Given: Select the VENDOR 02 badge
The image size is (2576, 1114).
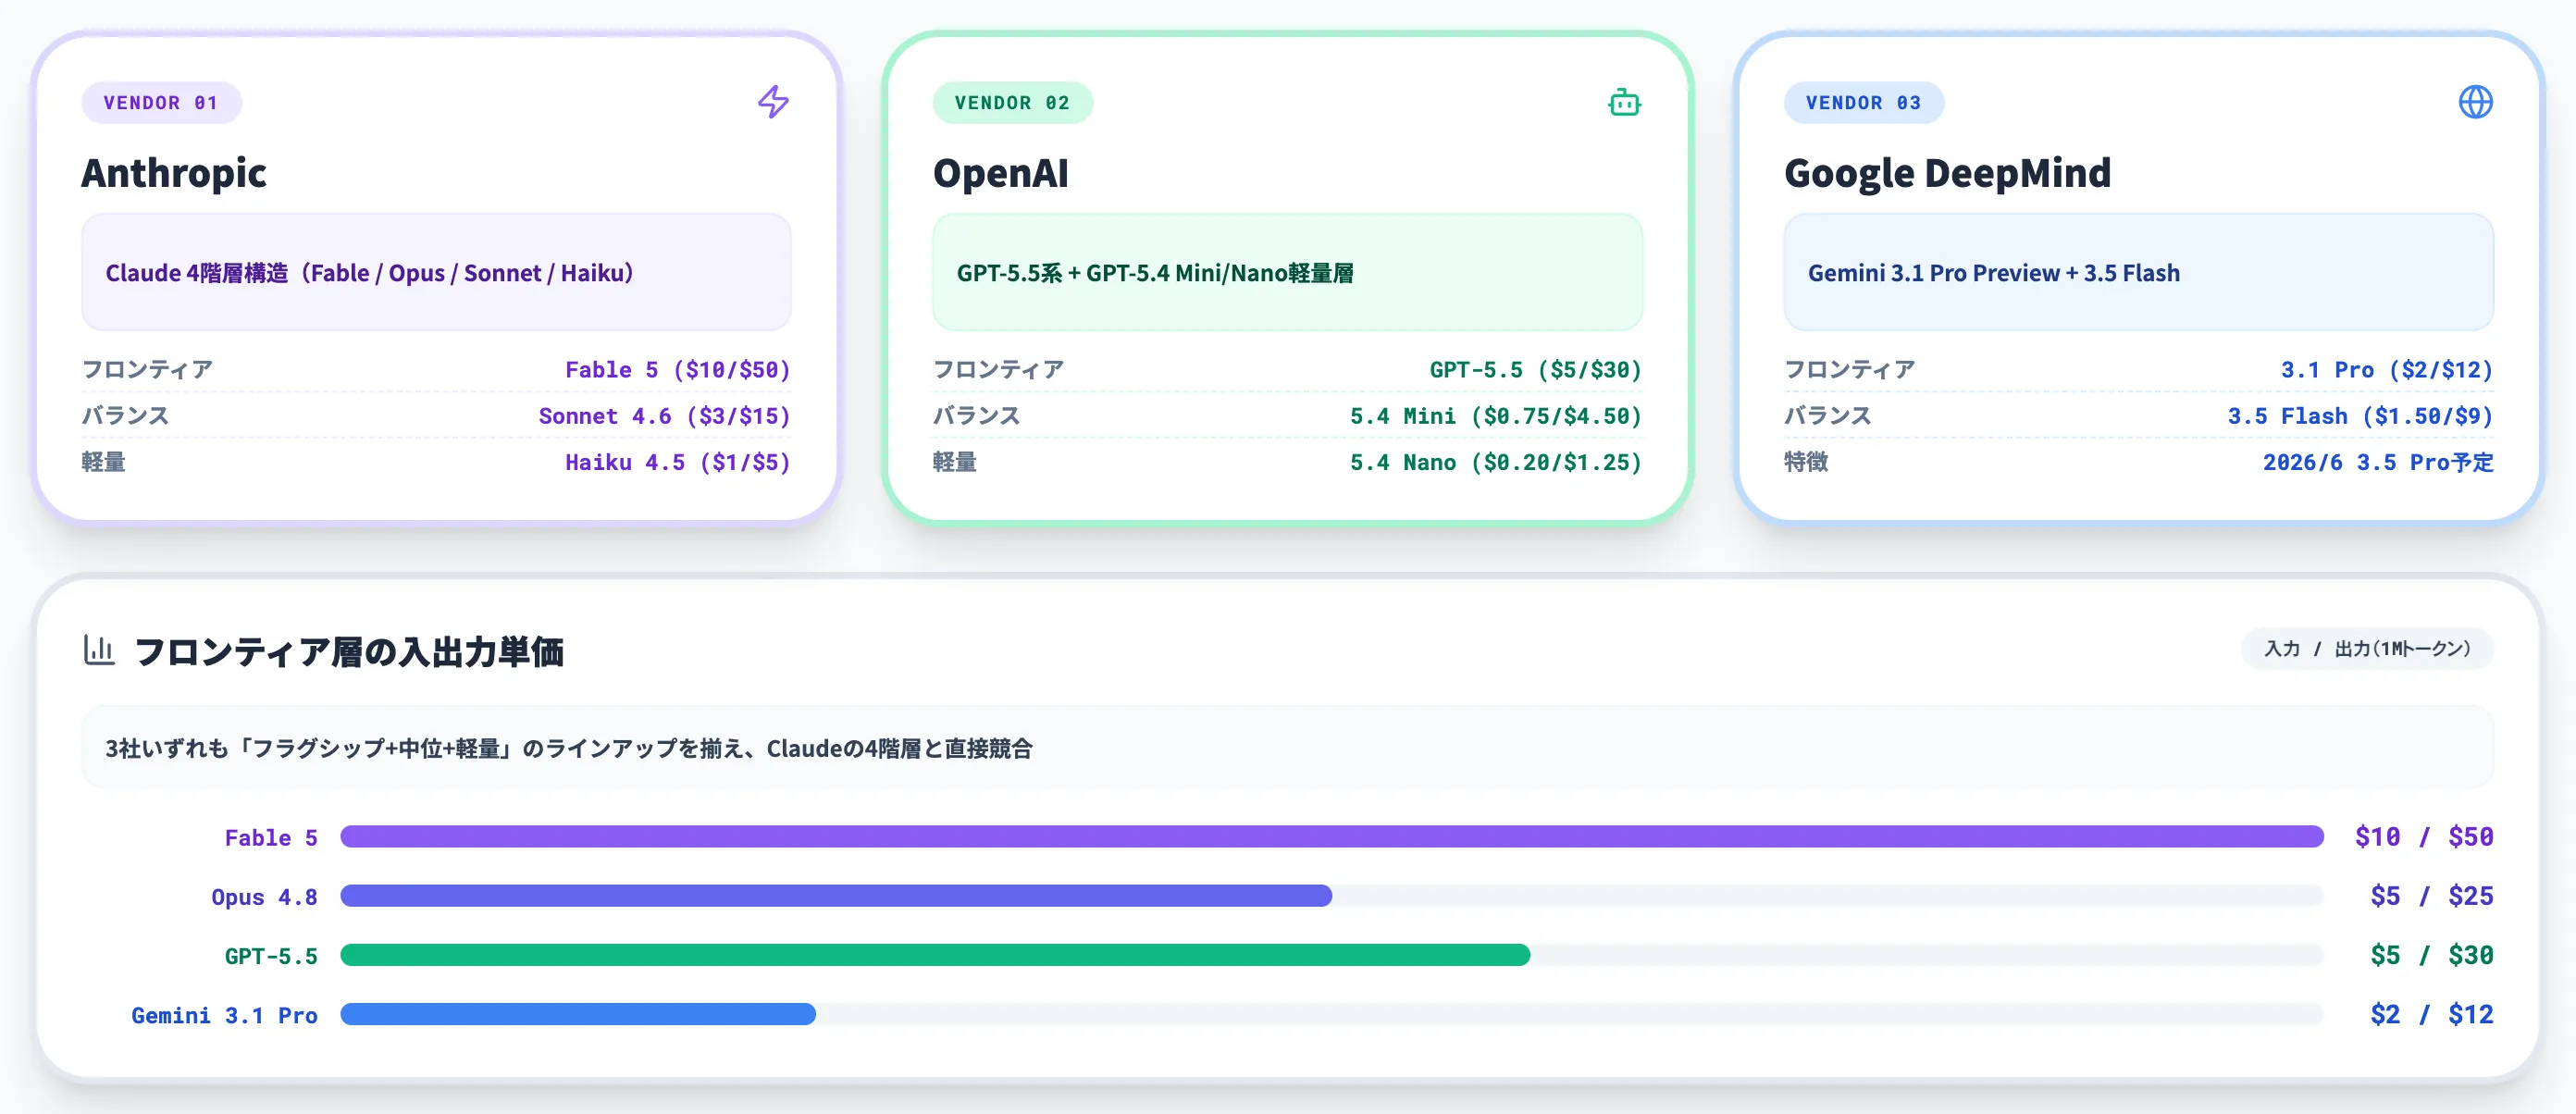Looking at the screenshot, I should pos(1012,103).
